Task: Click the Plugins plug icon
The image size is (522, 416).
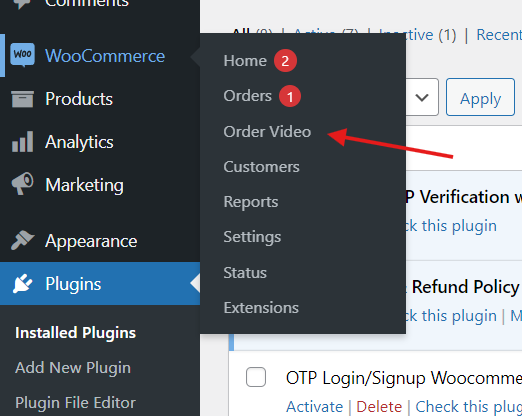Action: 22,284
